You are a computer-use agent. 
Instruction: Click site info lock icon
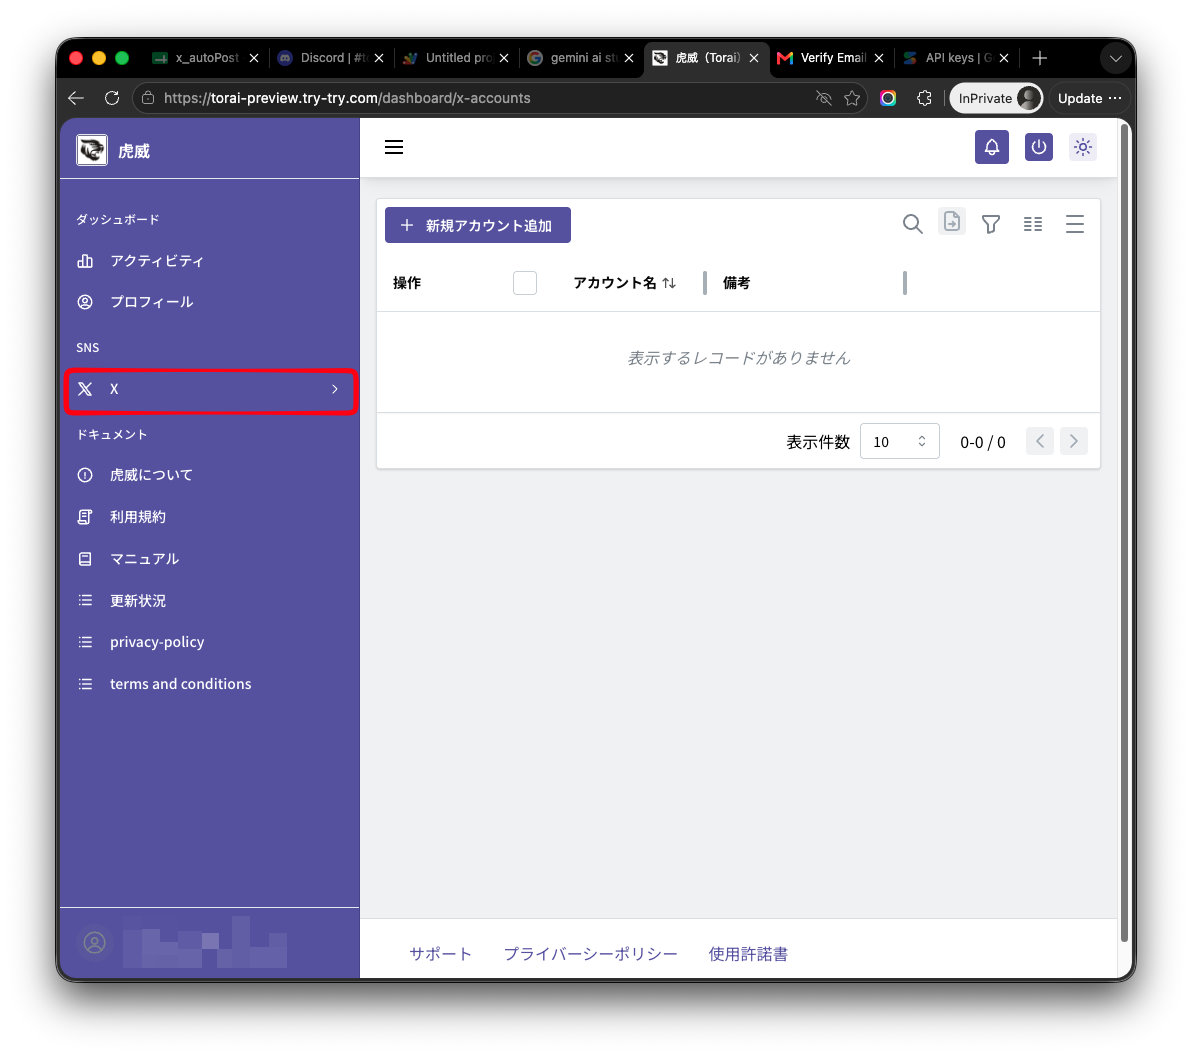tap(148, 98)
